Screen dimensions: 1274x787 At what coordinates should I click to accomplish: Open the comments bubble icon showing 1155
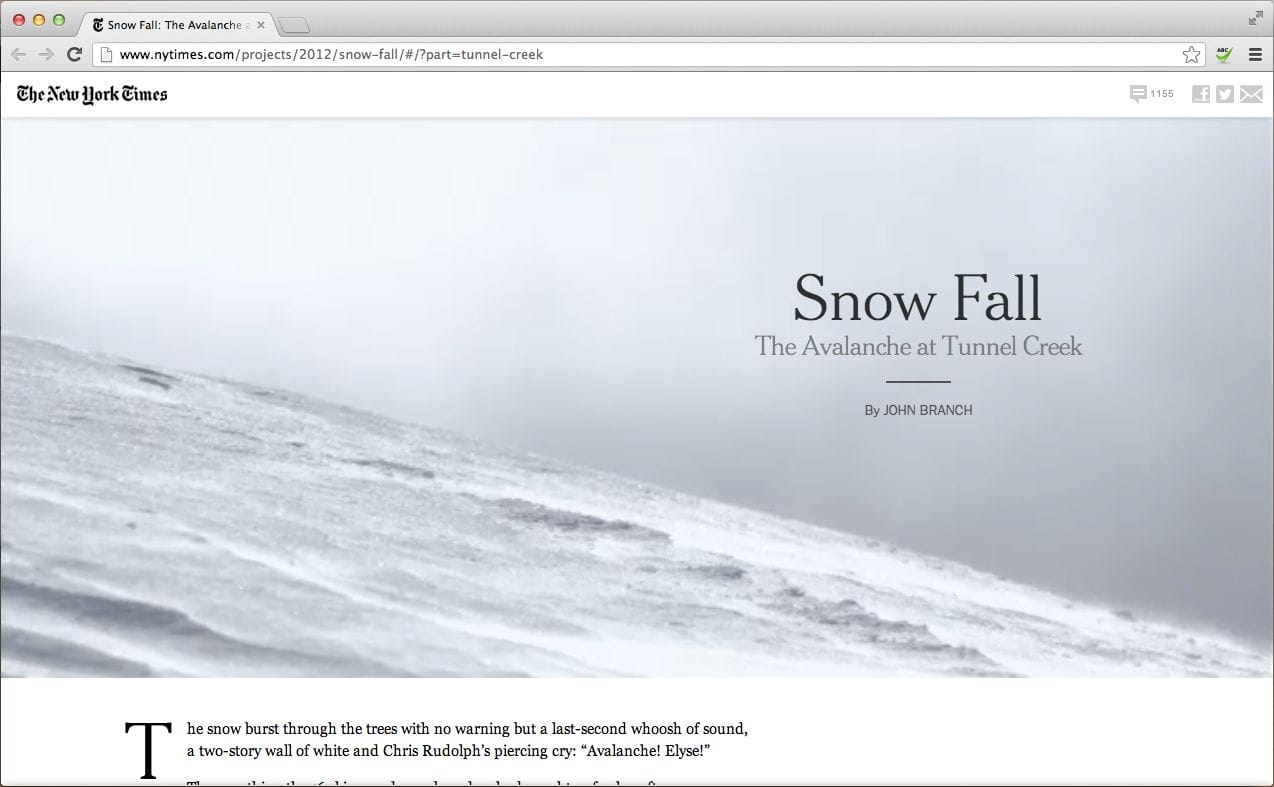point(1138,94)
